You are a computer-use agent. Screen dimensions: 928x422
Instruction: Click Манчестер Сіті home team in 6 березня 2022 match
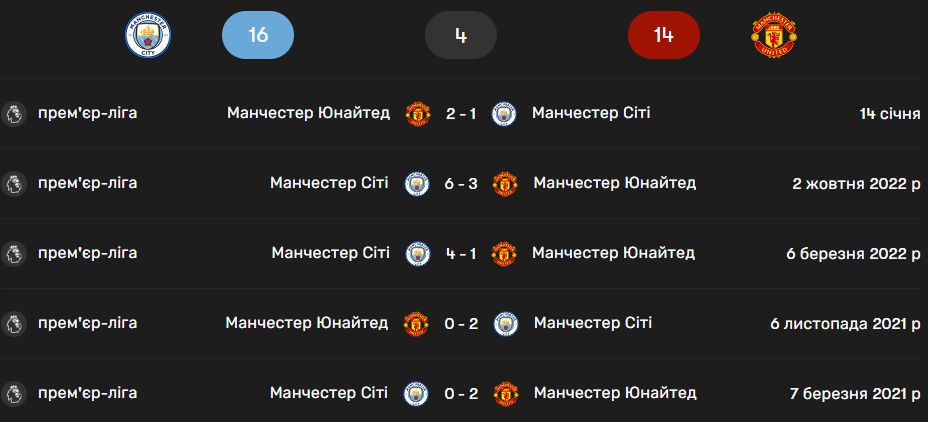[330, 253]
